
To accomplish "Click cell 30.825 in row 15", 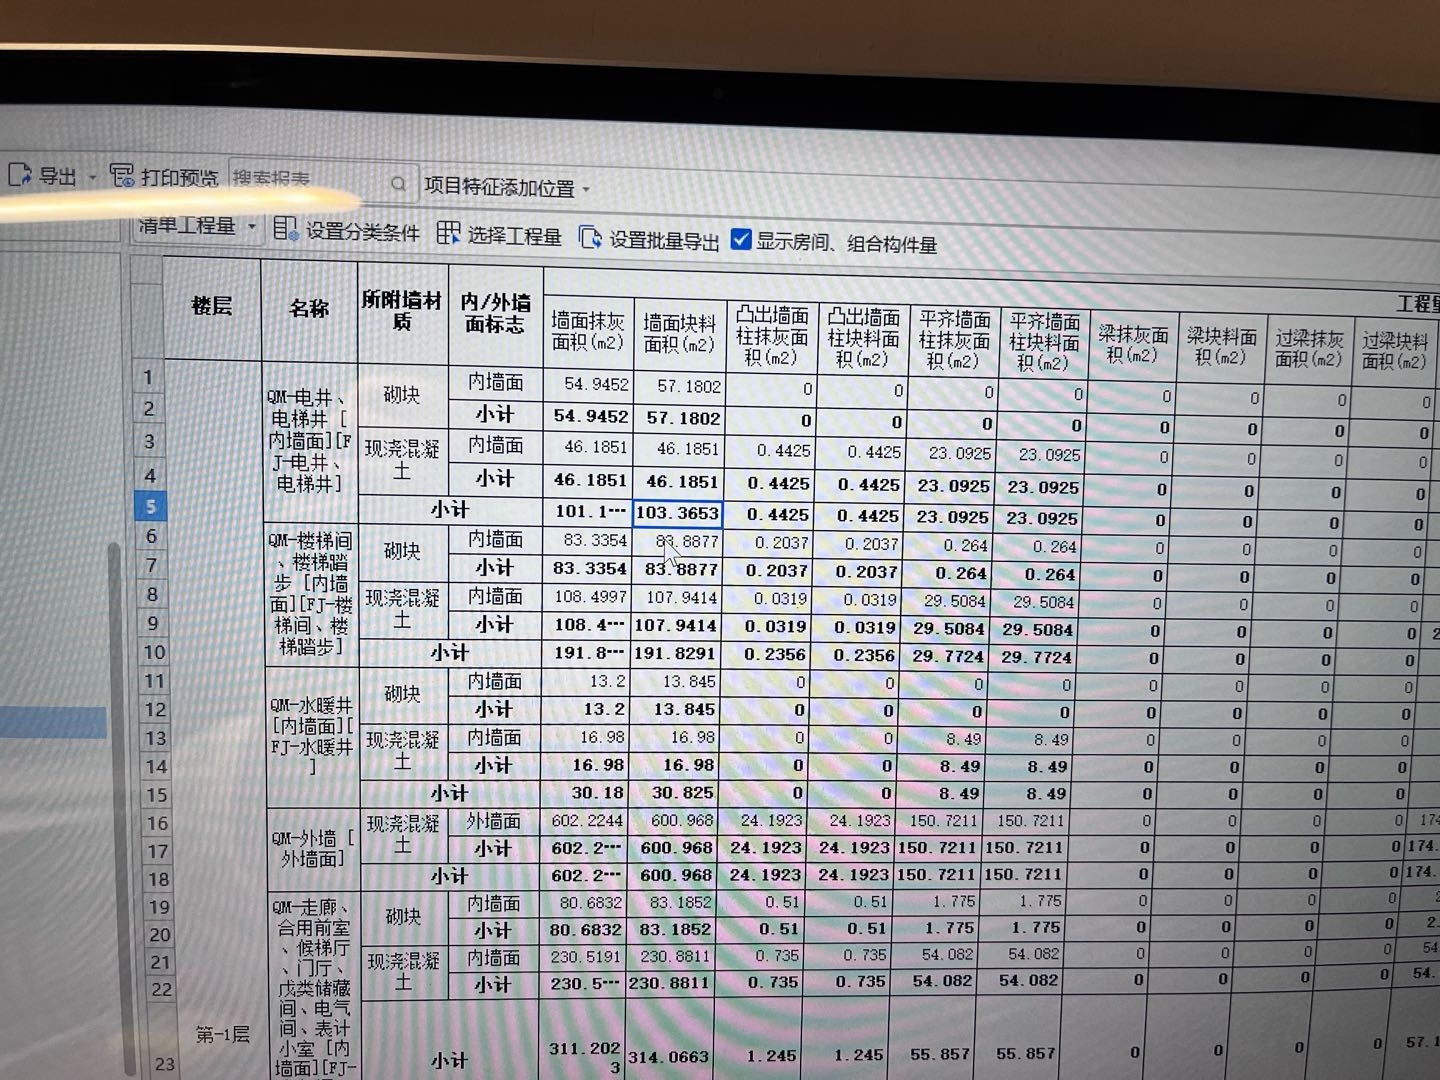I will (673, 793).
